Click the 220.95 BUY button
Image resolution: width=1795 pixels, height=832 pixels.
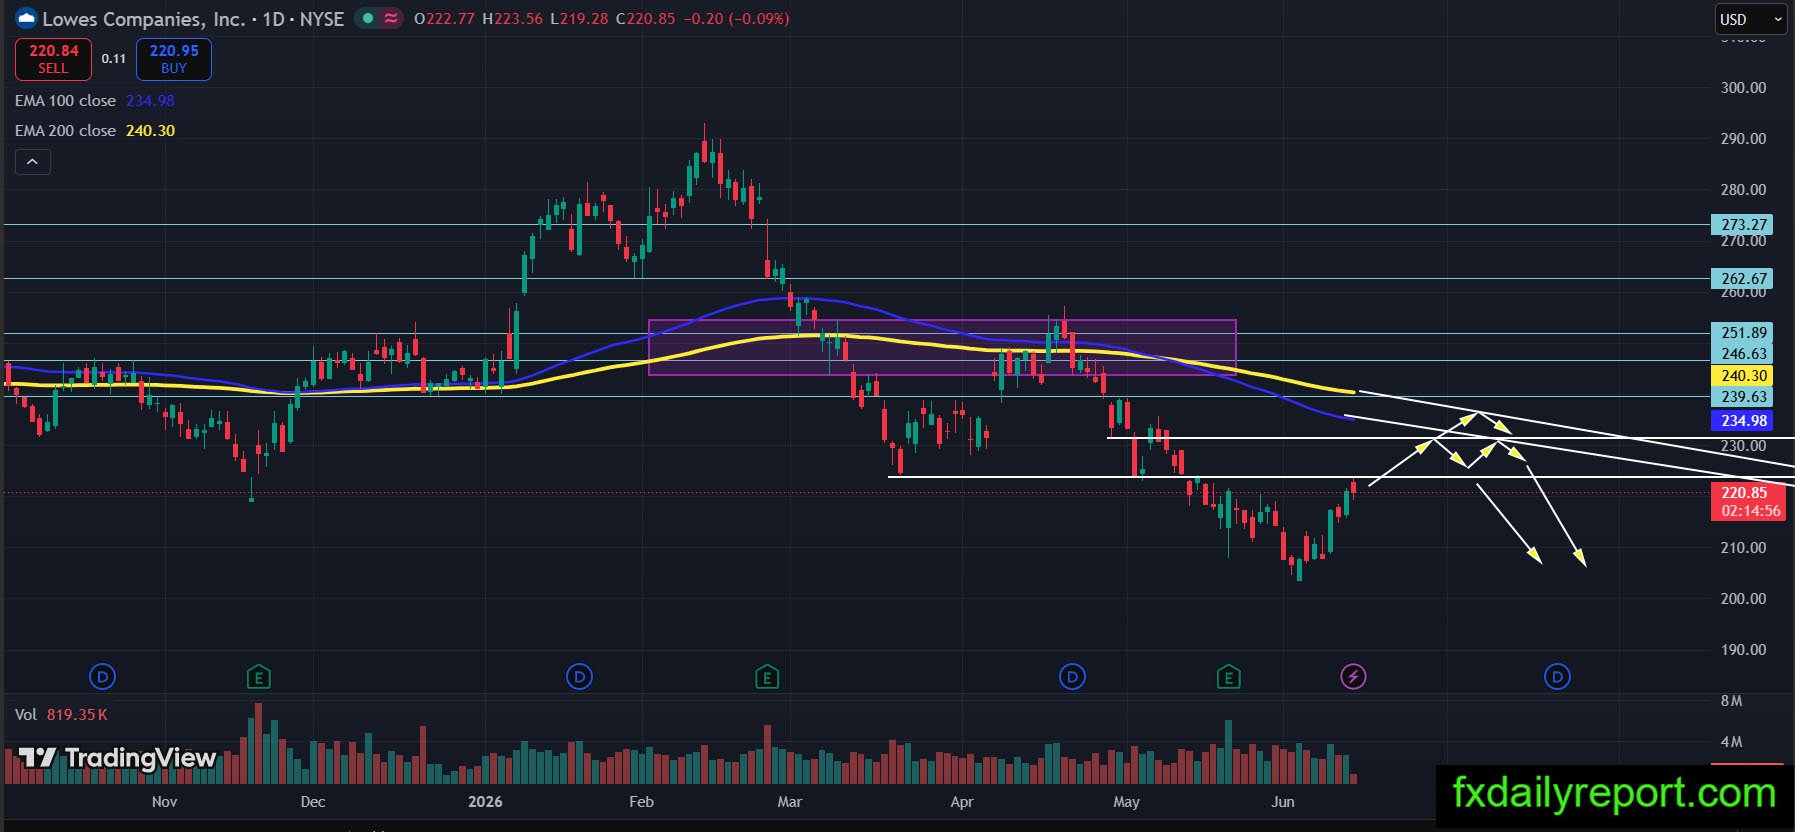click(174, 59)
